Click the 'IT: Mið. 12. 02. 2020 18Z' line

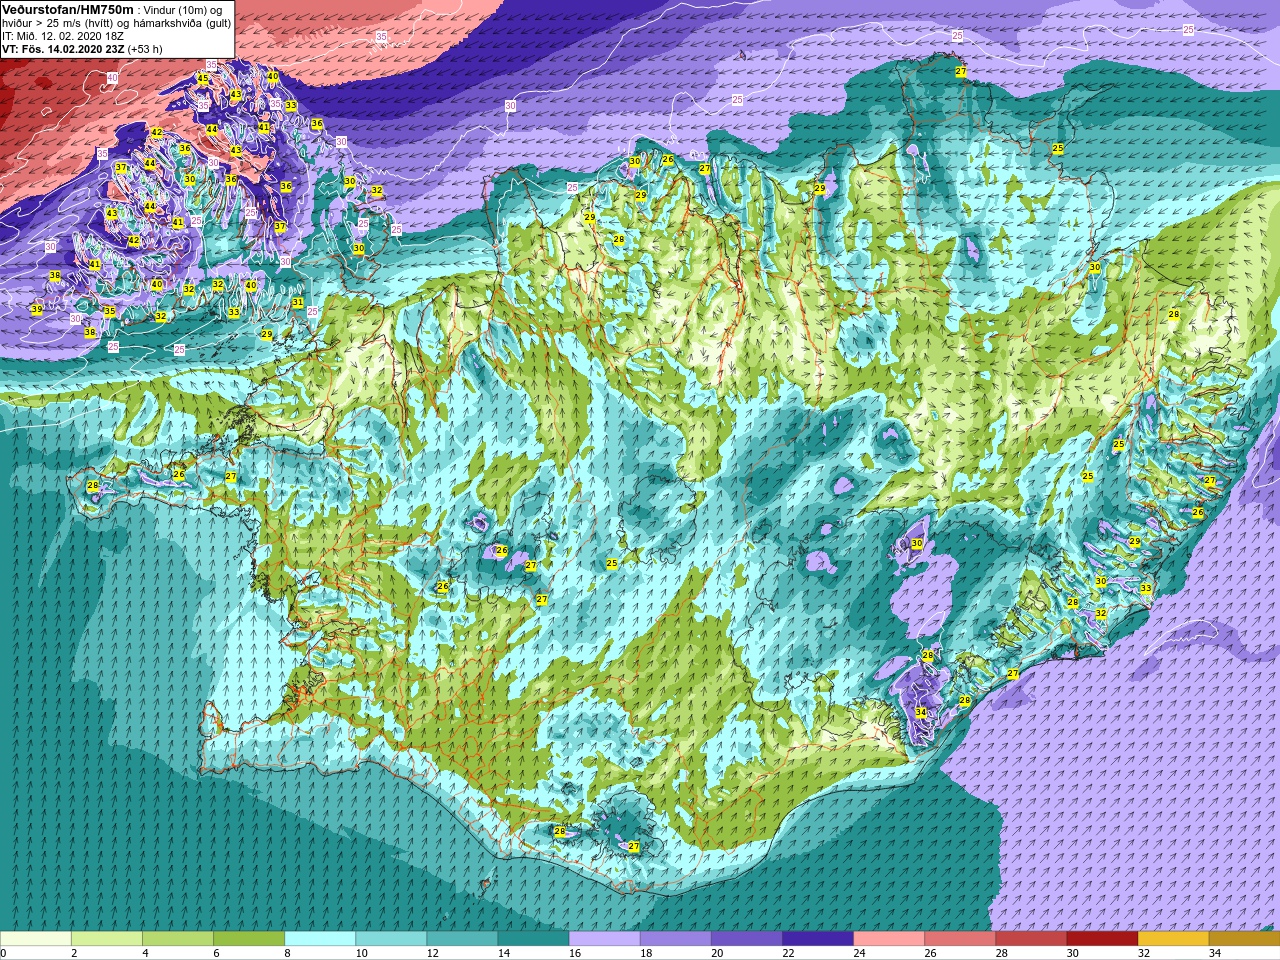[63, 36]
